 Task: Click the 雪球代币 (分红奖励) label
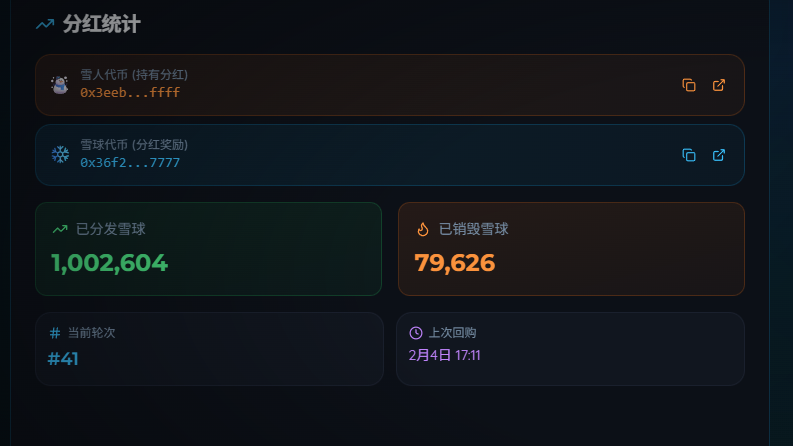[x=134, y=144]
